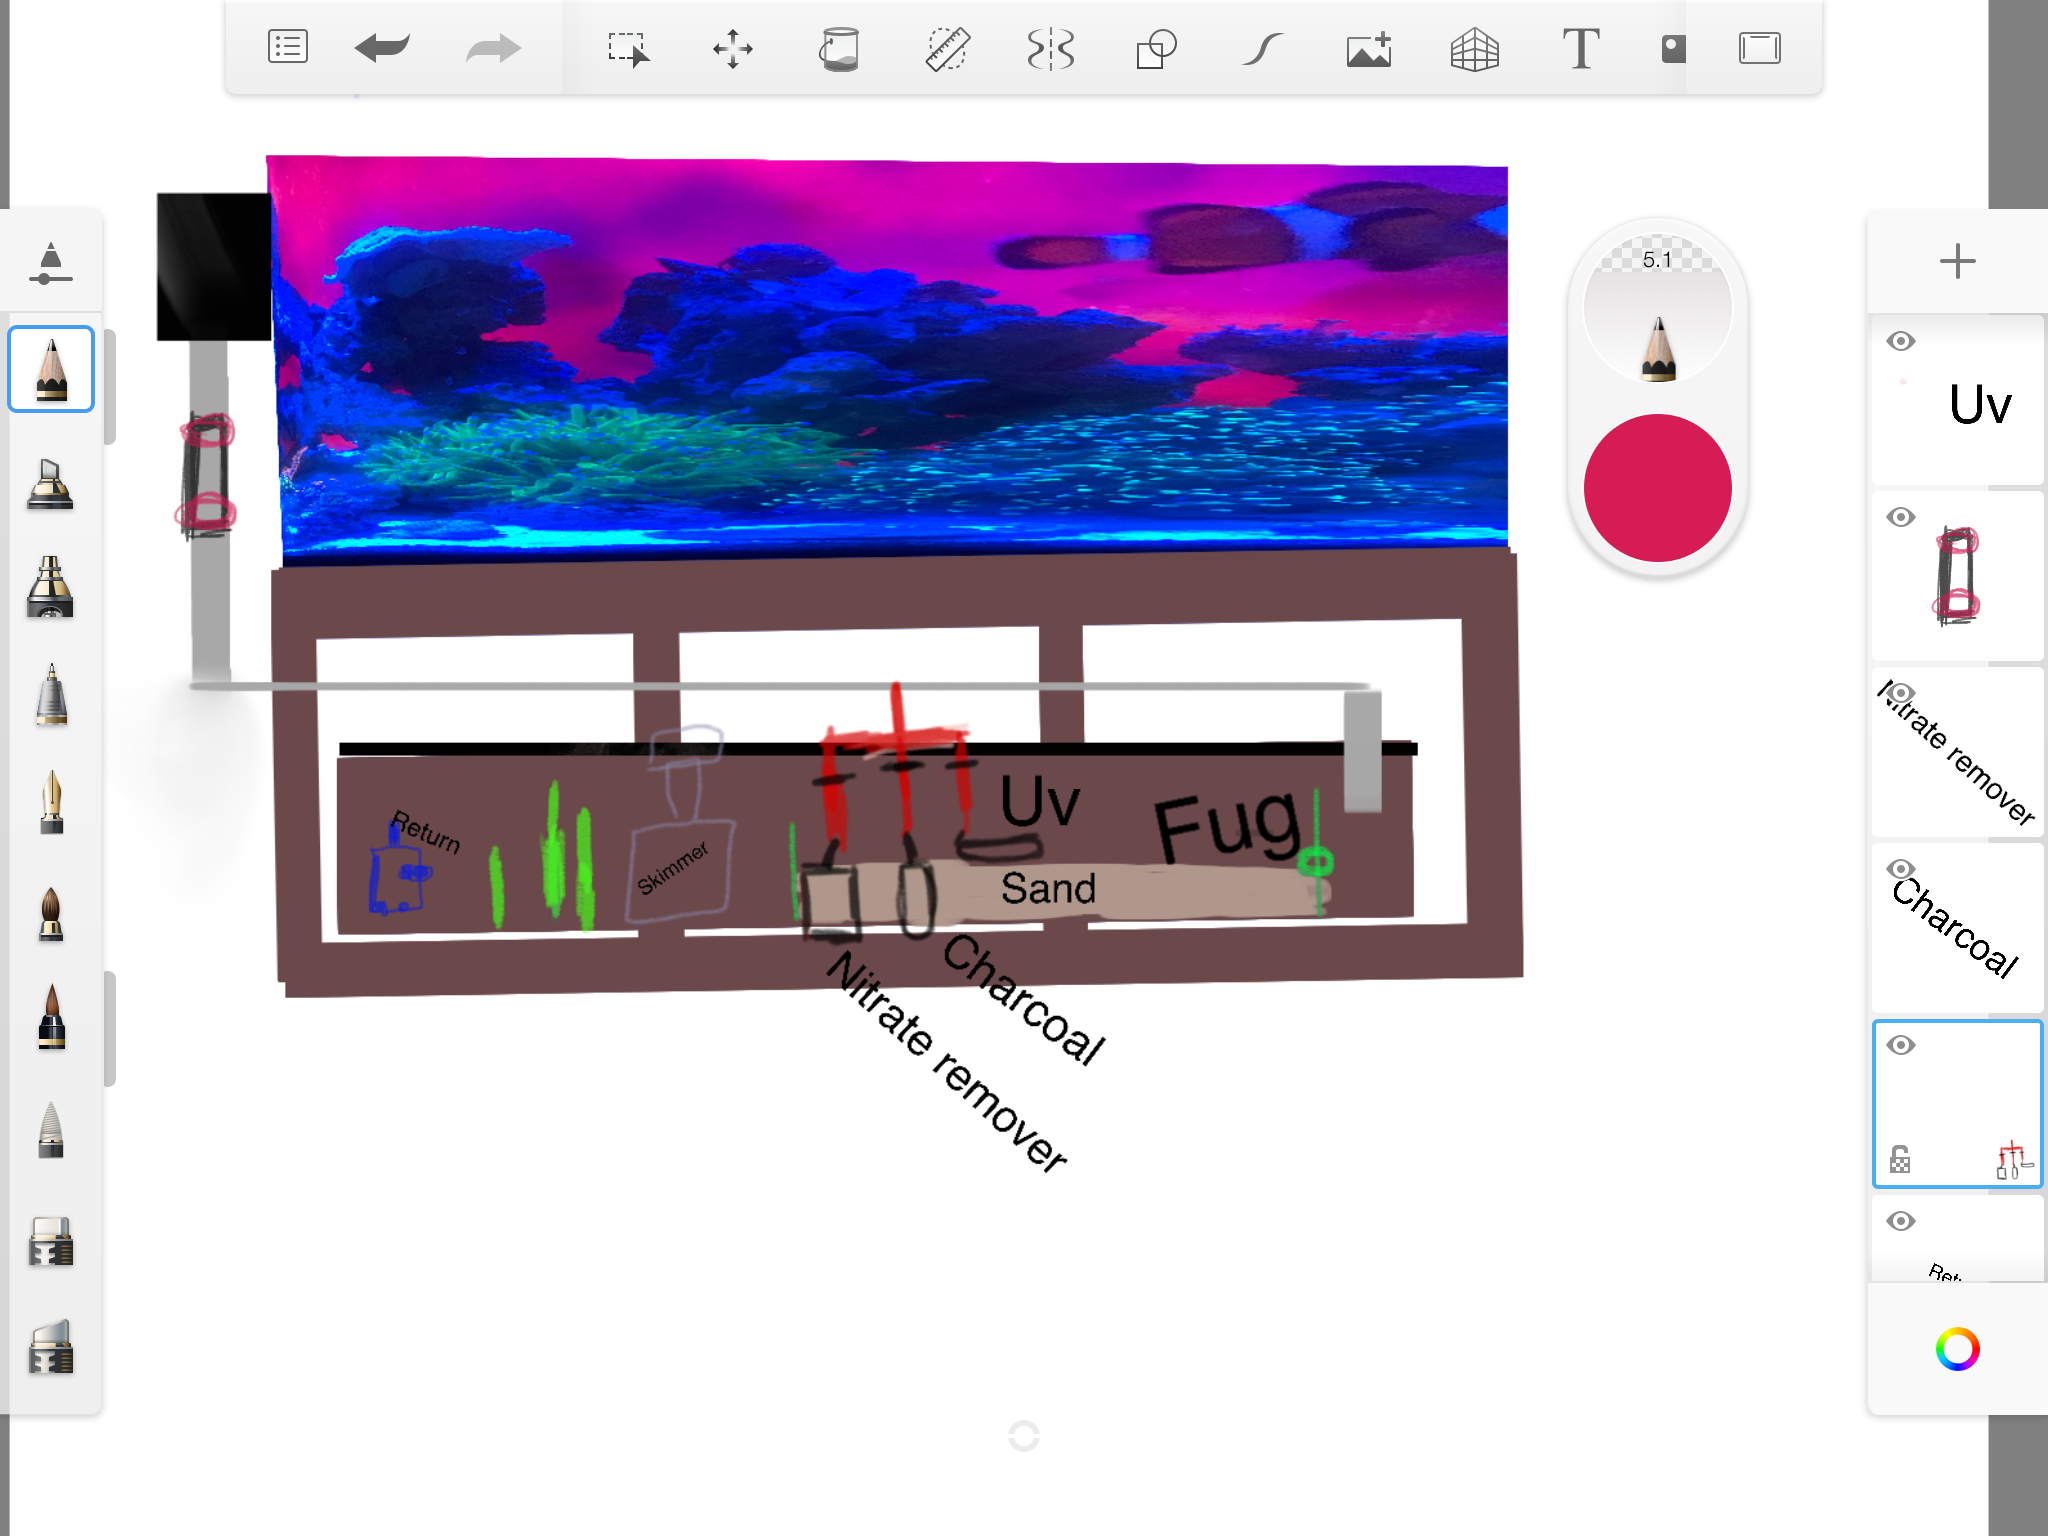Open brush size 5.1 puck

[1658, 308]
